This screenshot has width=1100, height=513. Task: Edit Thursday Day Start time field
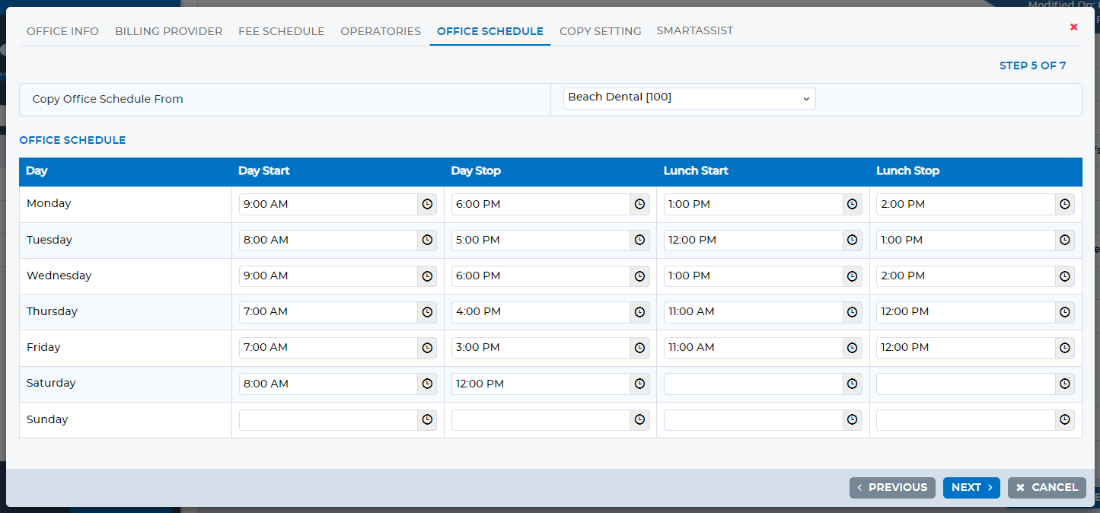[x=328, y=312]
